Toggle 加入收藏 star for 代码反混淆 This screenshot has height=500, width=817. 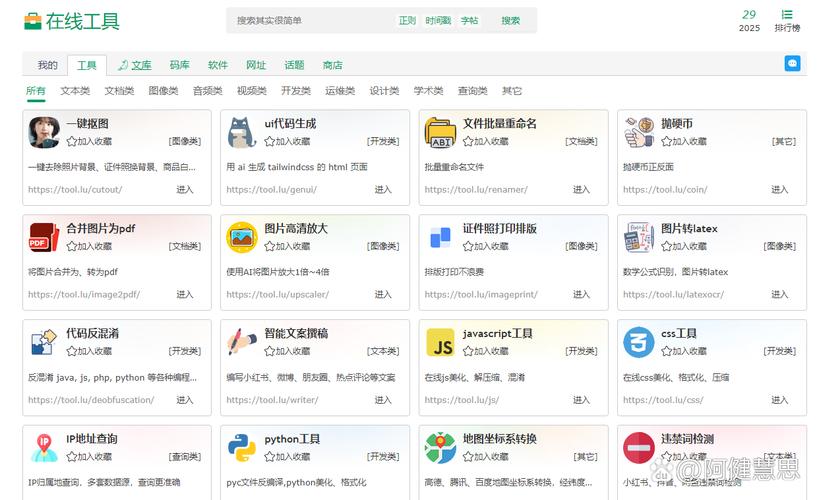click(72, 352)
